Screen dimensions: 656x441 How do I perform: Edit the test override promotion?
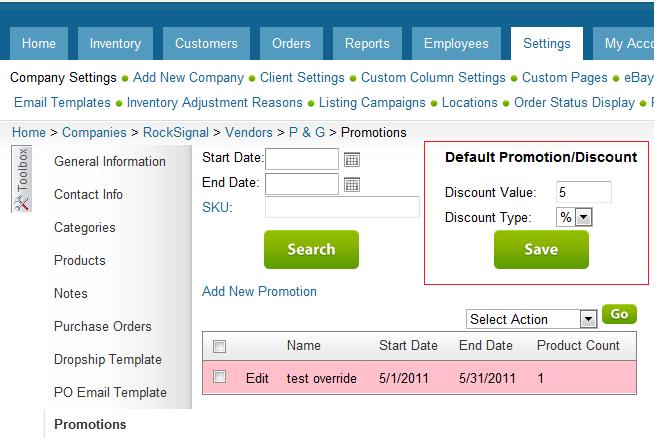click(x=257, y=378)
